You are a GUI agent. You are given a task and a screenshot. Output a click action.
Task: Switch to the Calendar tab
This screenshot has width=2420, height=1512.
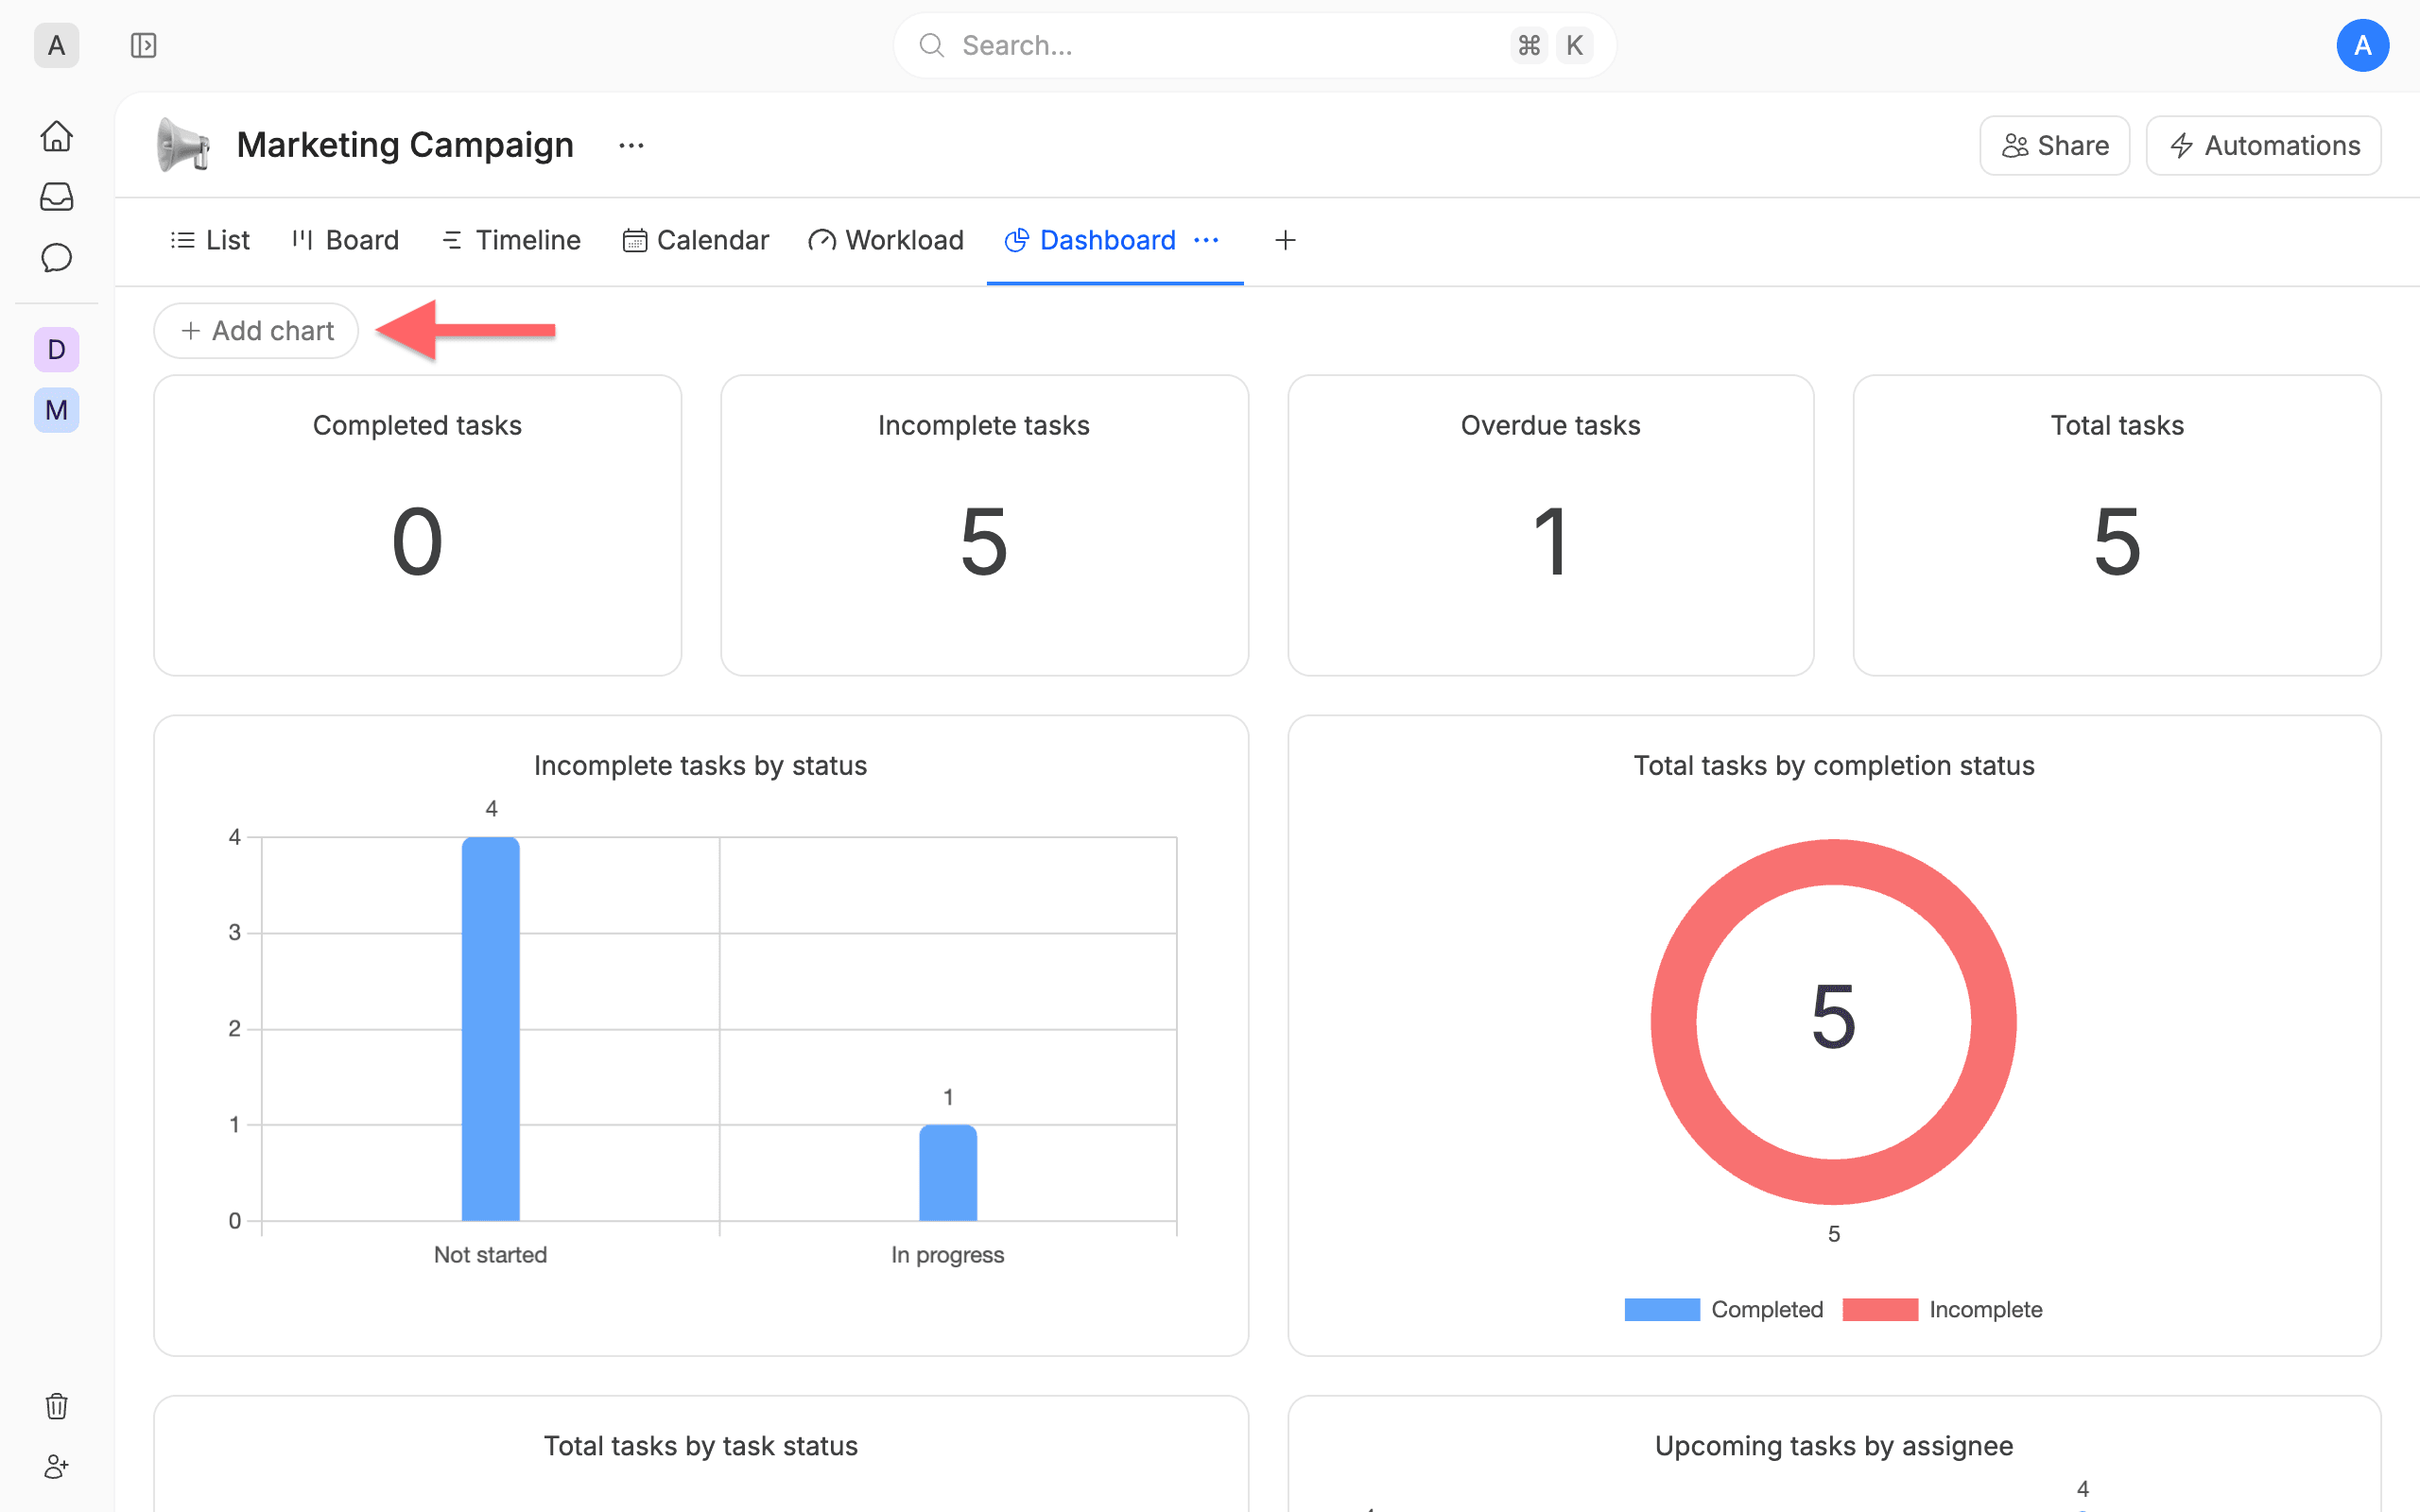click(x=696, y=240)
